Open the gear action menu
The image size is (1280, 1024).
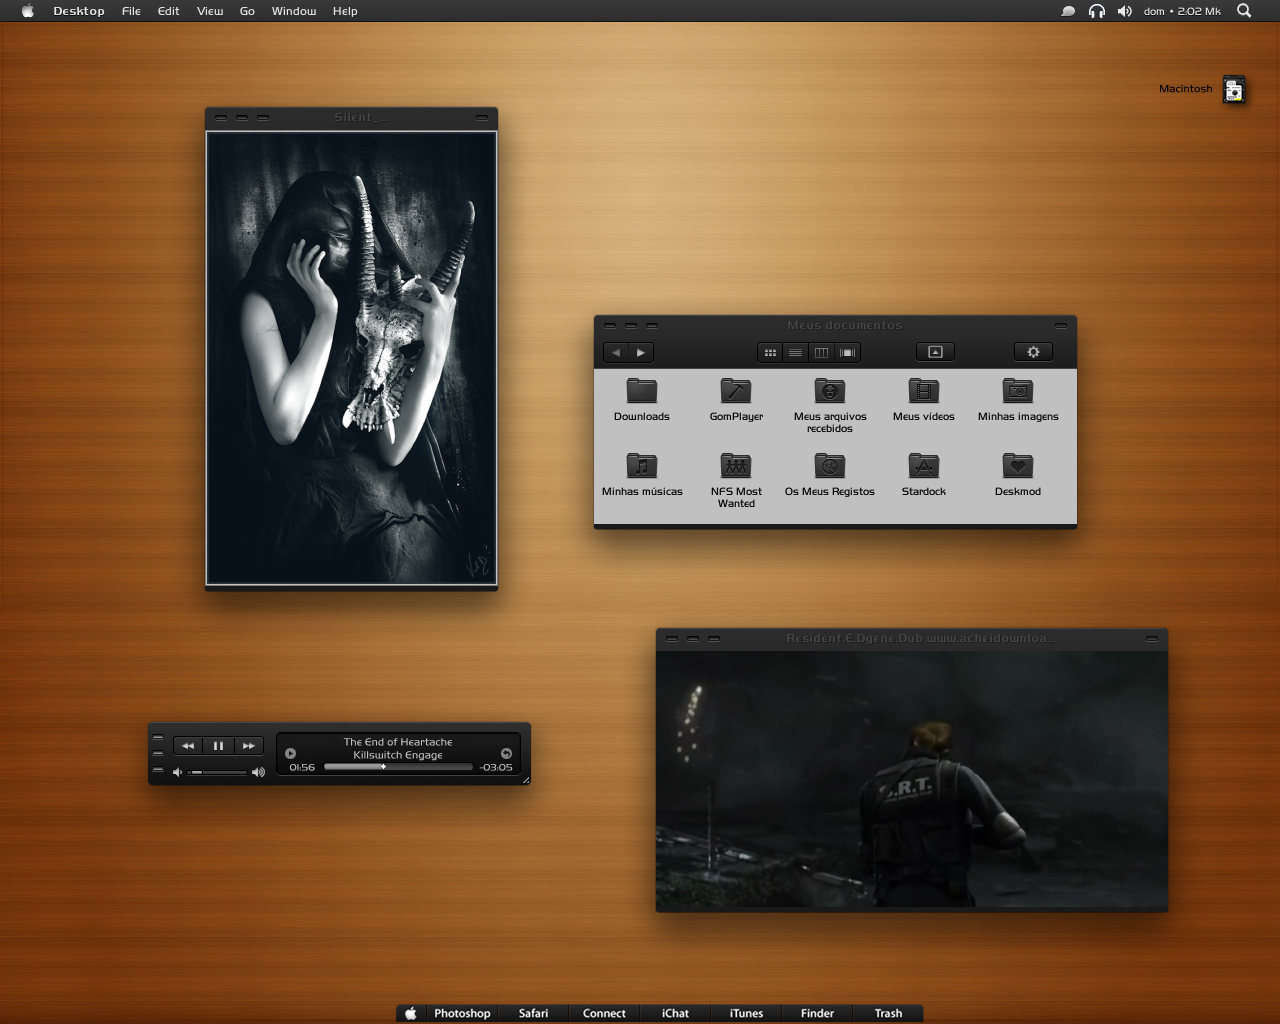(x=1033, y=352)
